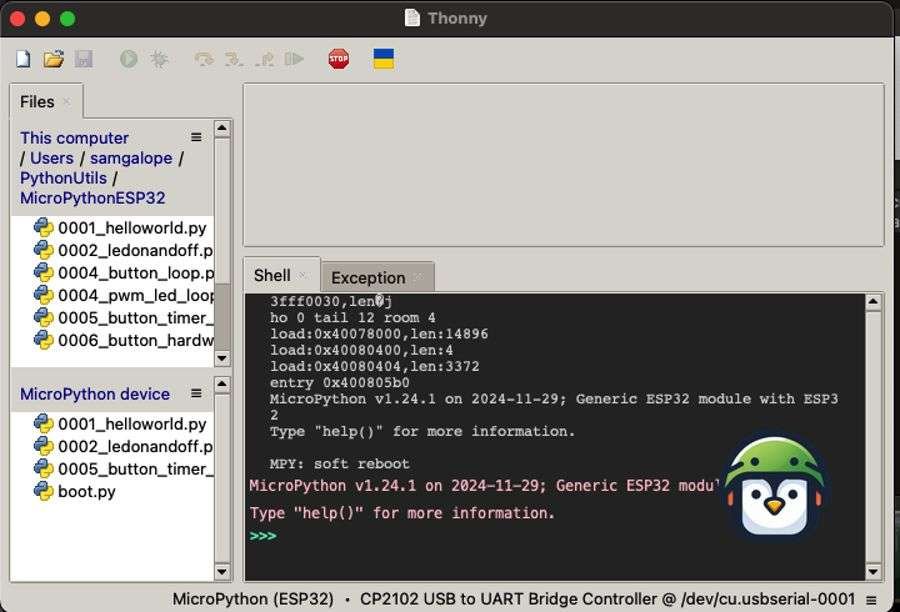Run current script with green play icon
Image resolution: width=900 pixels, height=612 pixels.
point(129,59)
